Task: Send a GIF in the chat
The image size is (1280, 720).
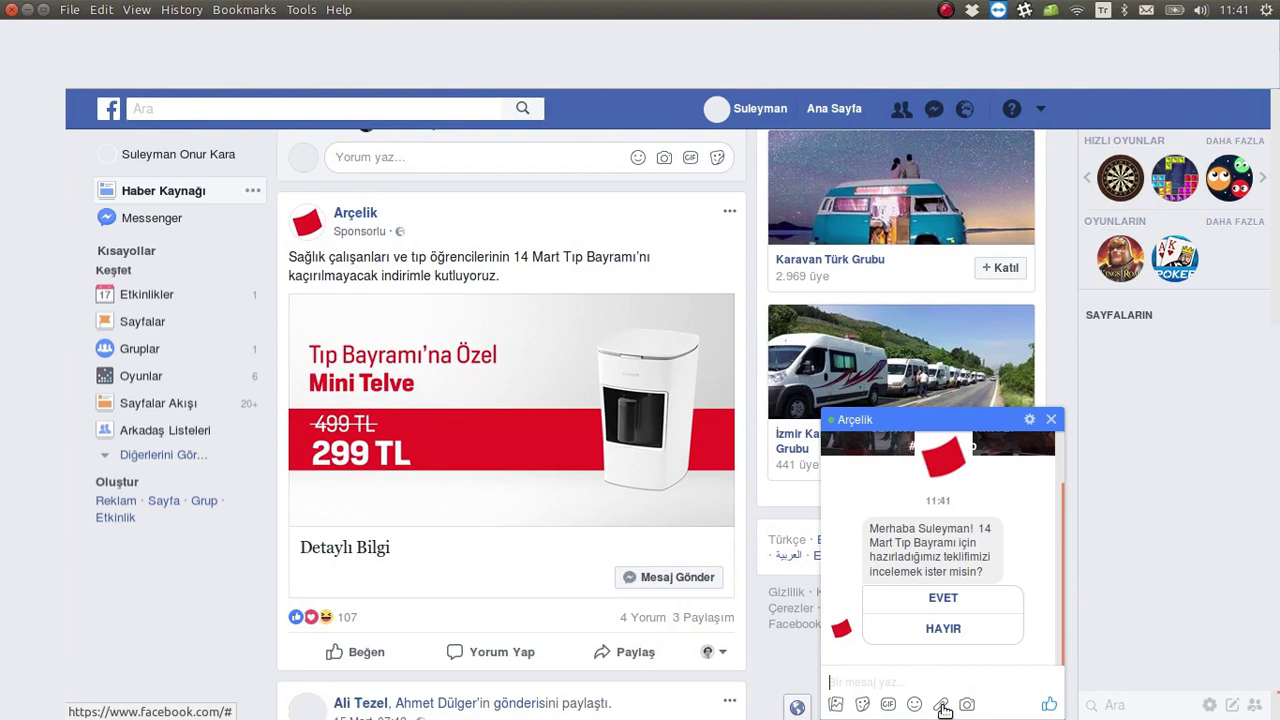Action: [888, 705]
